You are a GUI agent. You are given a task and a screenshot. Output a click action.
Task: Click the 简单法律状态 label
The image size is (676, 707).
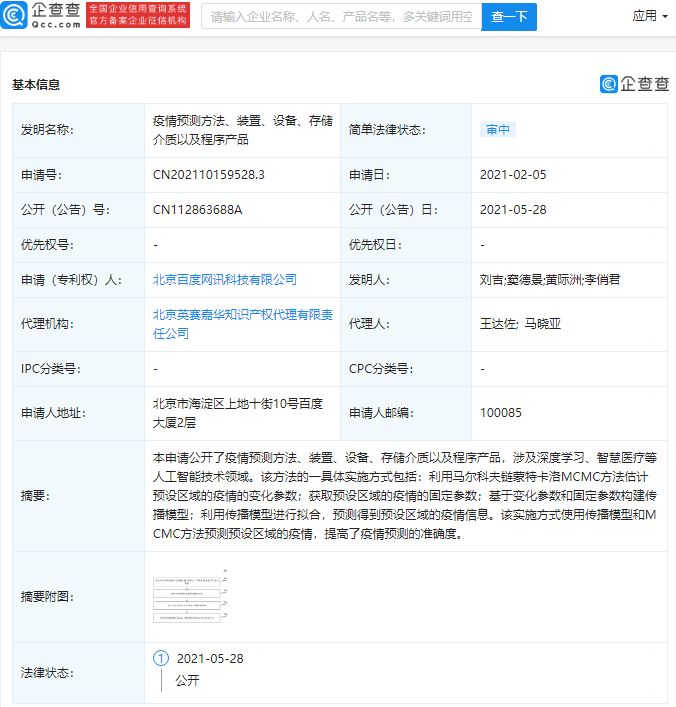coord(387,130)
